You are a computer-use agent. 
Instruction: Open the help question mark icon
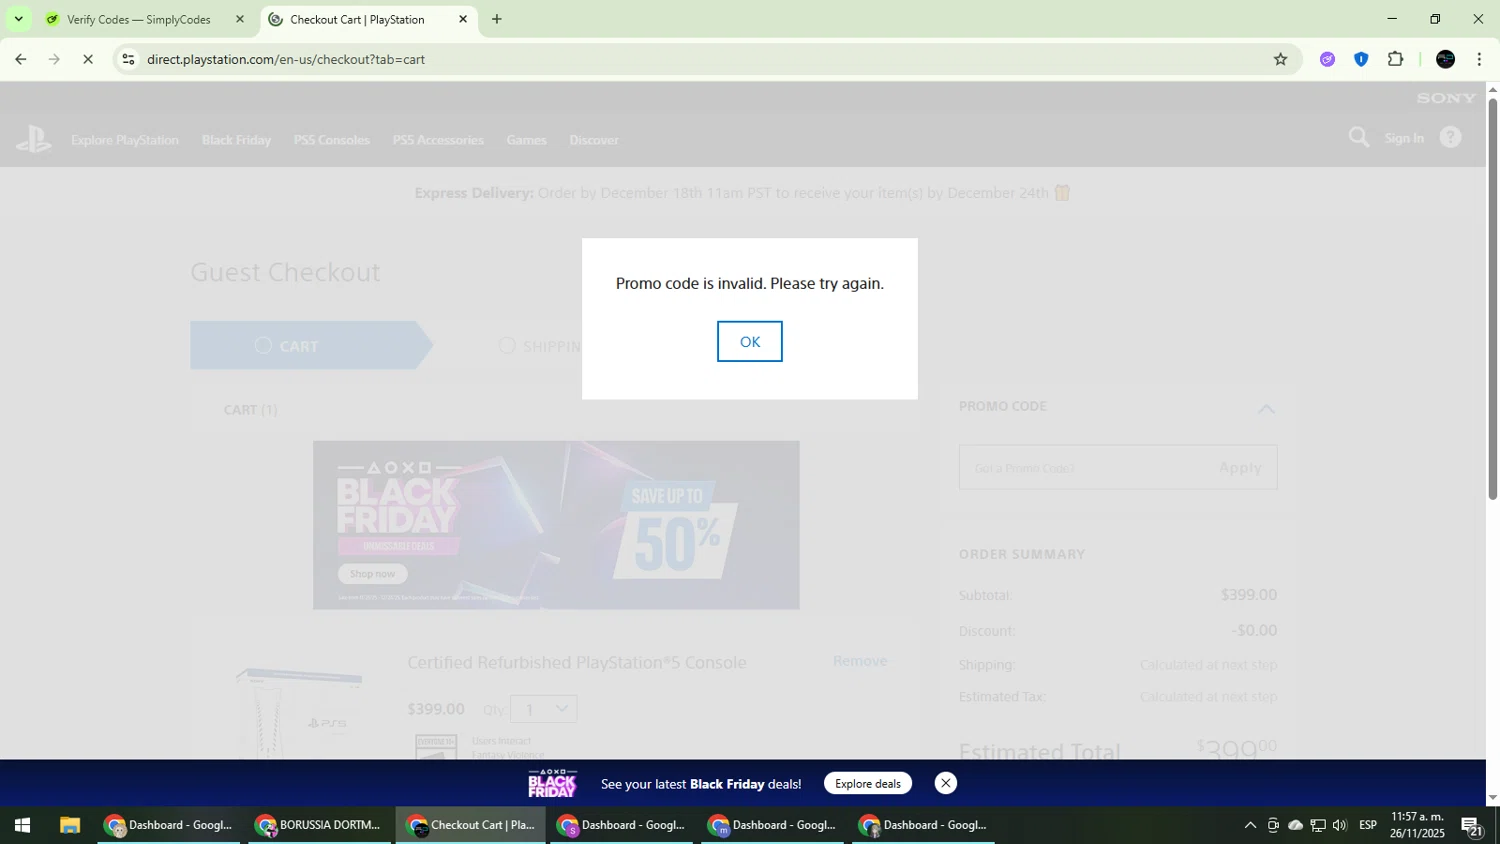tap(1450, 138)
